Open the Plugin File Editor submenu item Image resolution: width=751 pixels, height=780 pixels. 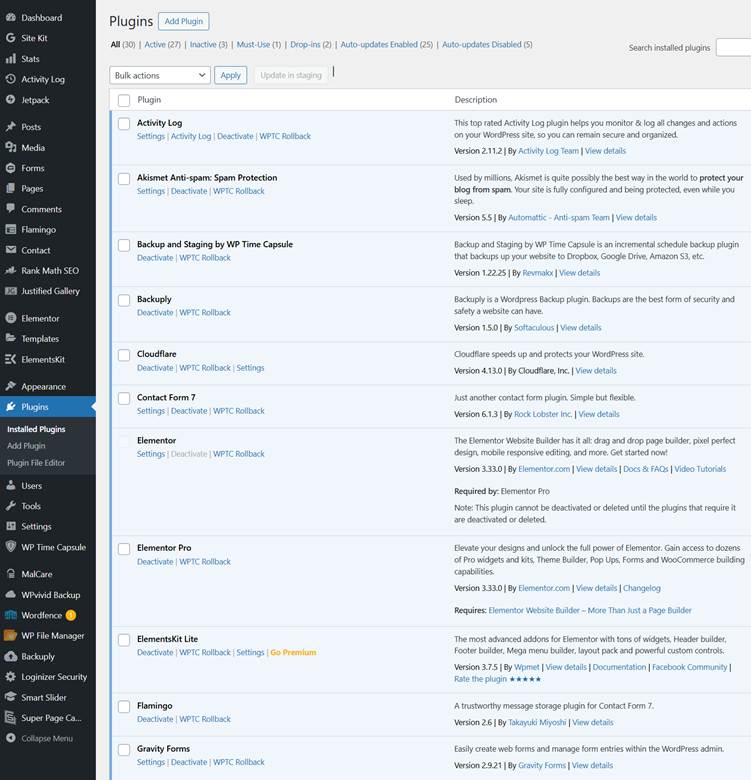(36, 463)
